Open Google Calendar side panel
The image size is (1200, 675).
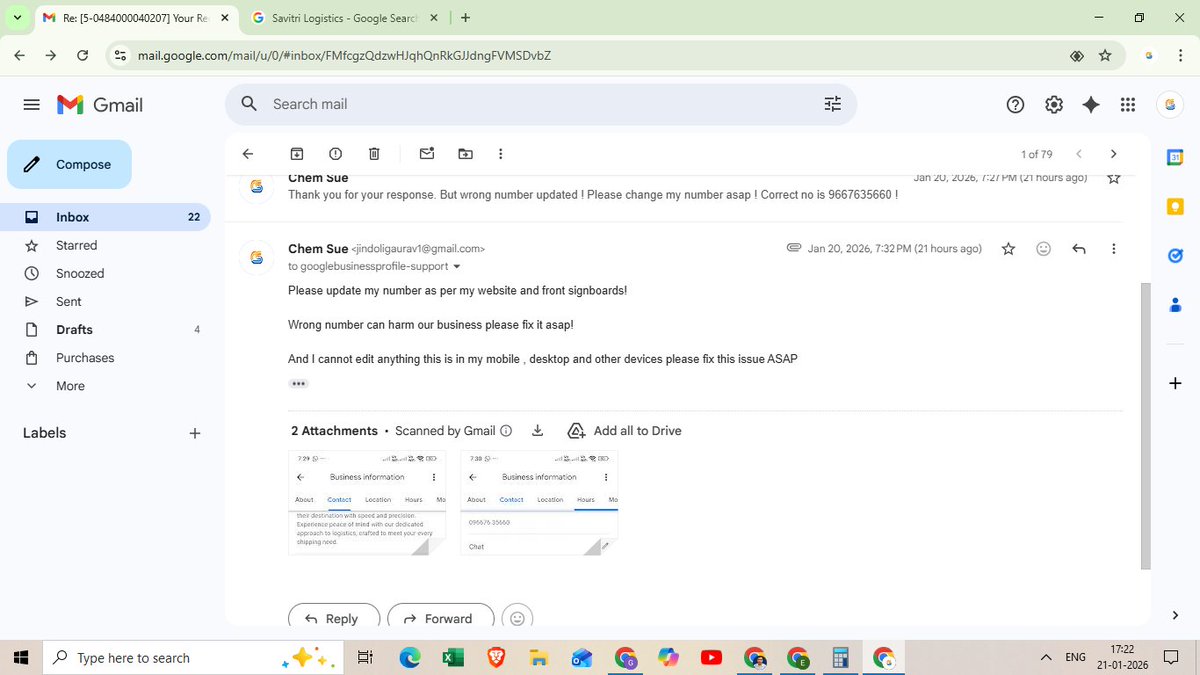1175,157
